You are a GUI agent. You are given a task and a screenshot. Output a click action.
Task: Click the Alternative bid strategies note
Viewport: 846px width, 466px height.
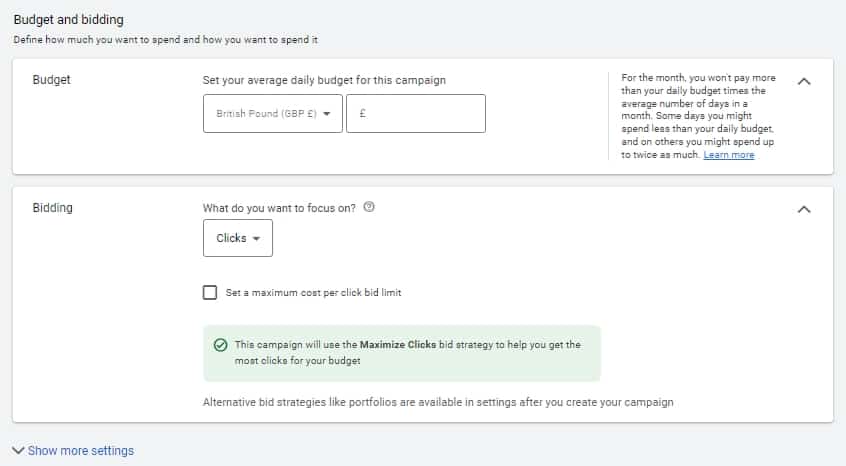point(438,402)
